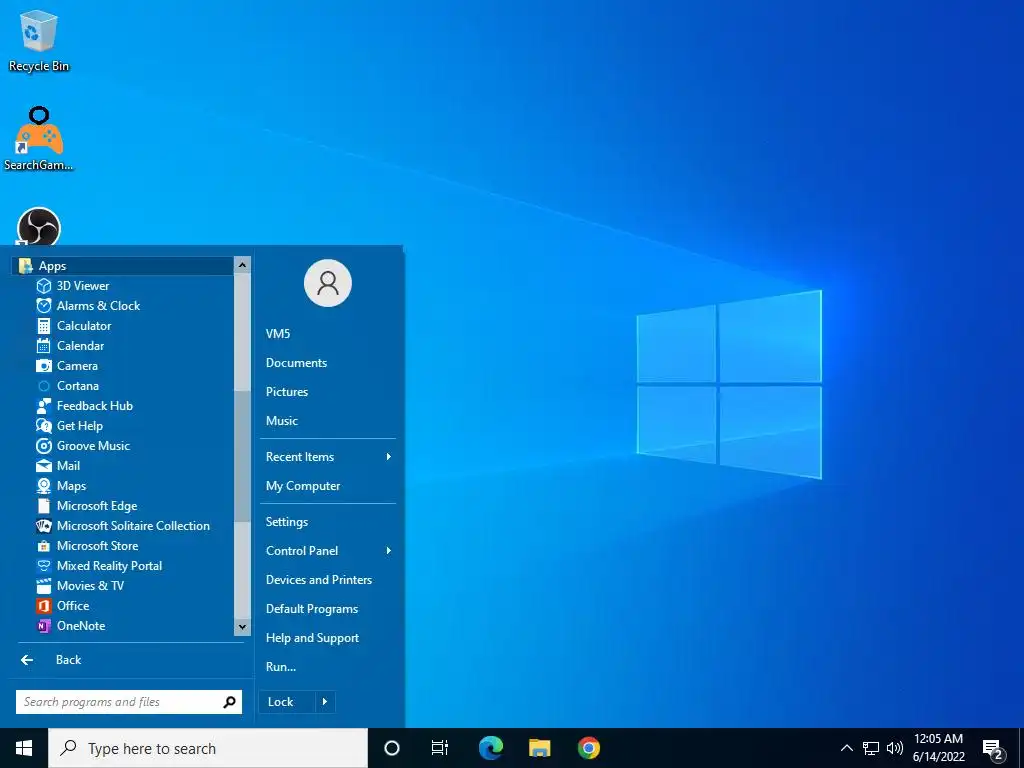Select the Recycle Bin desktop icon
The width and height of the screenshot is (1024, 768).
[x=39, y=41]
